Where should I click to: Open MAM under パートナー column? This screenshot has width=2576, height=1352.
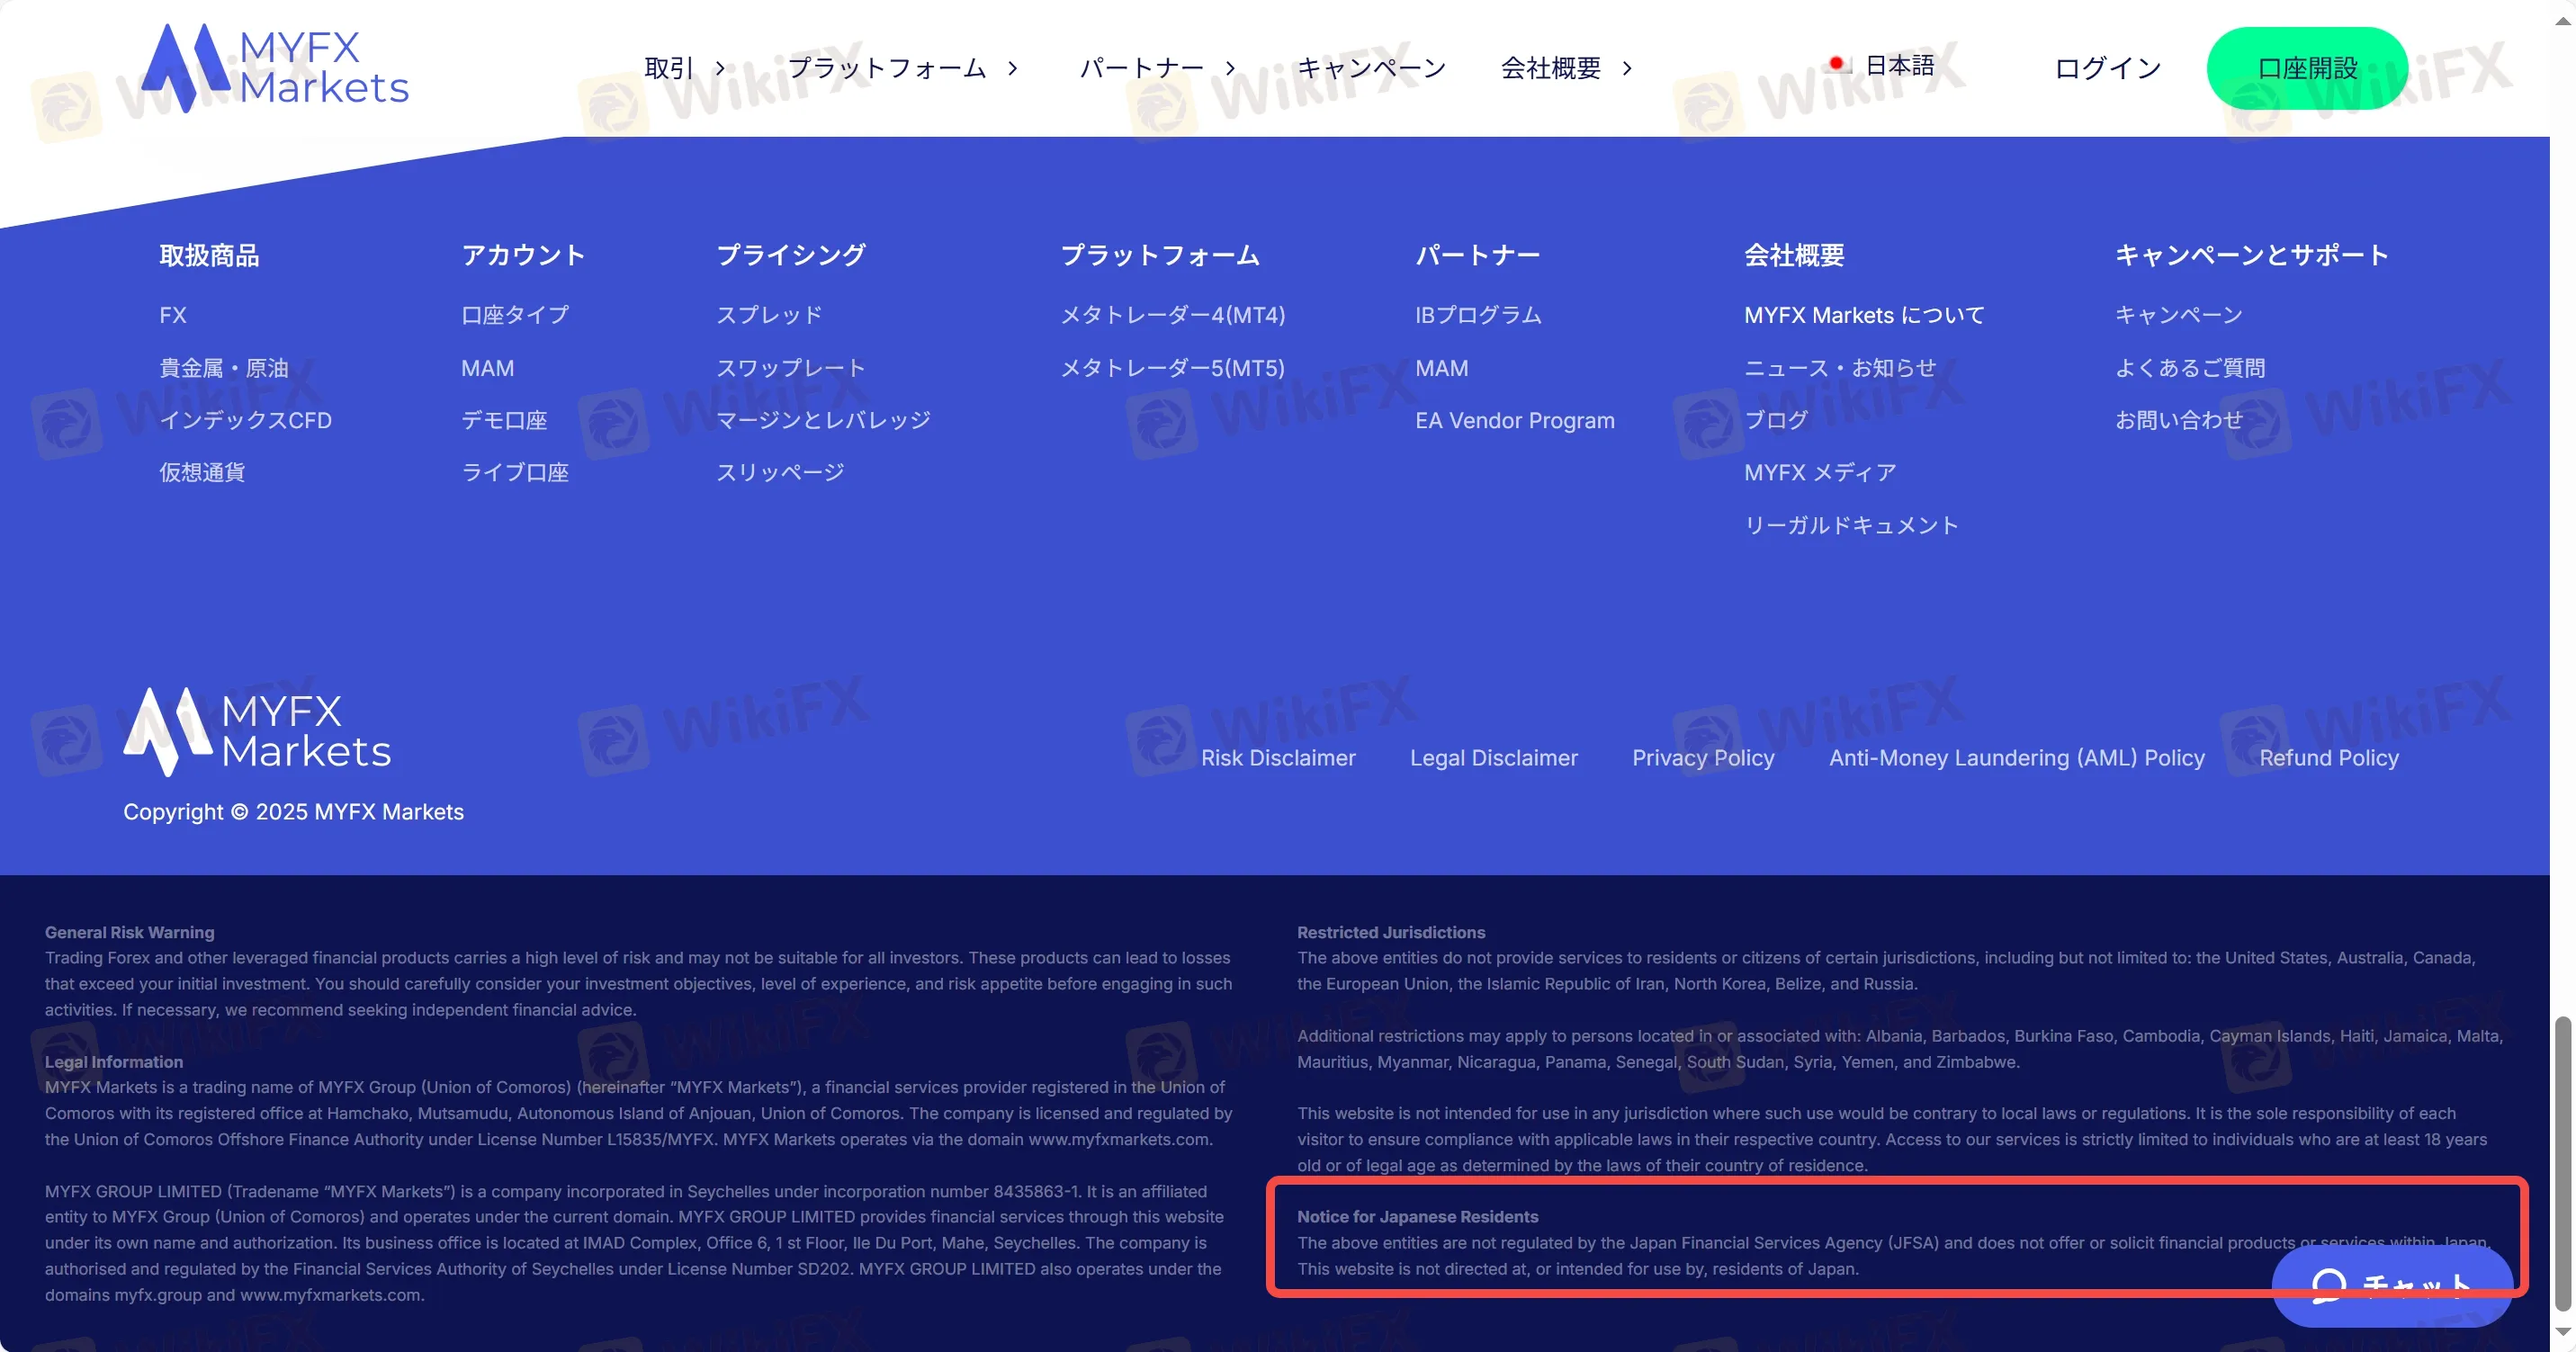point(1442,368)
